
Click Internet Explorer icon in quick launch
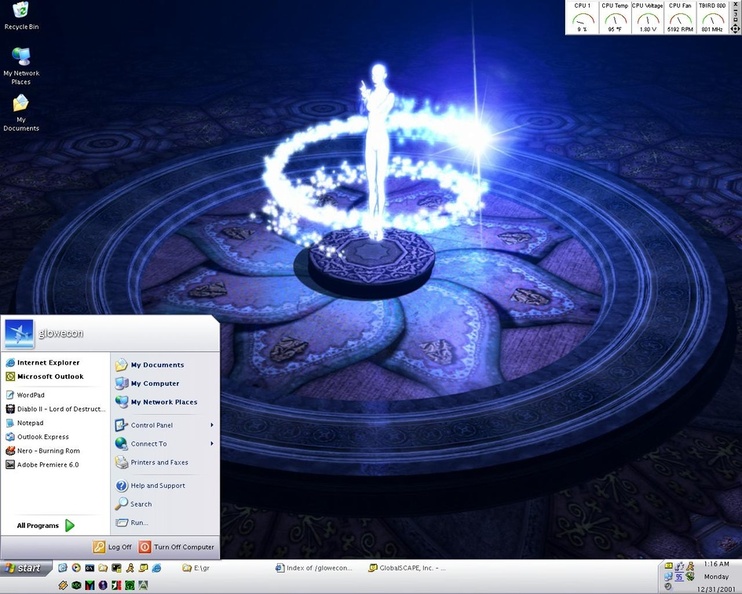click(157, 568)
